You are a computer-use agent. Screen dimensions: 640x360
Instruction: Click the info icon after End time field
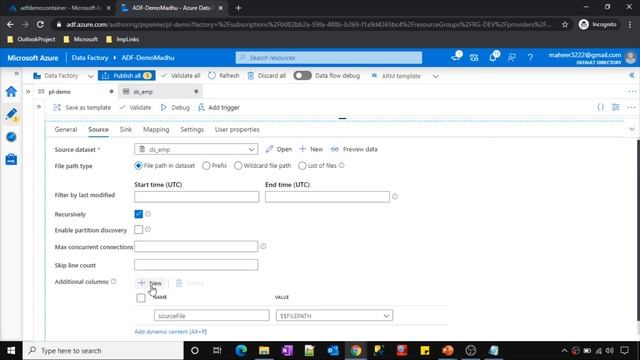click(x=395, y=197)
